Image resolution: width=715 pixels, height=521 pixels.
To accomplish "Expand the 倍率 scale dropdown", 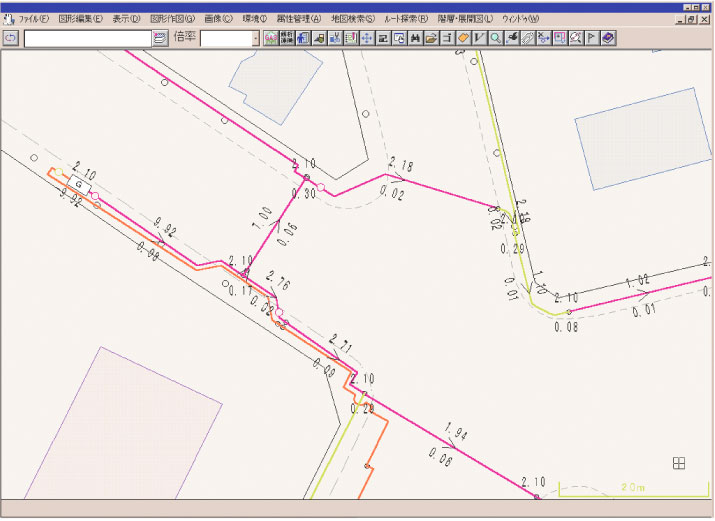I will click(x=255, y=38).
